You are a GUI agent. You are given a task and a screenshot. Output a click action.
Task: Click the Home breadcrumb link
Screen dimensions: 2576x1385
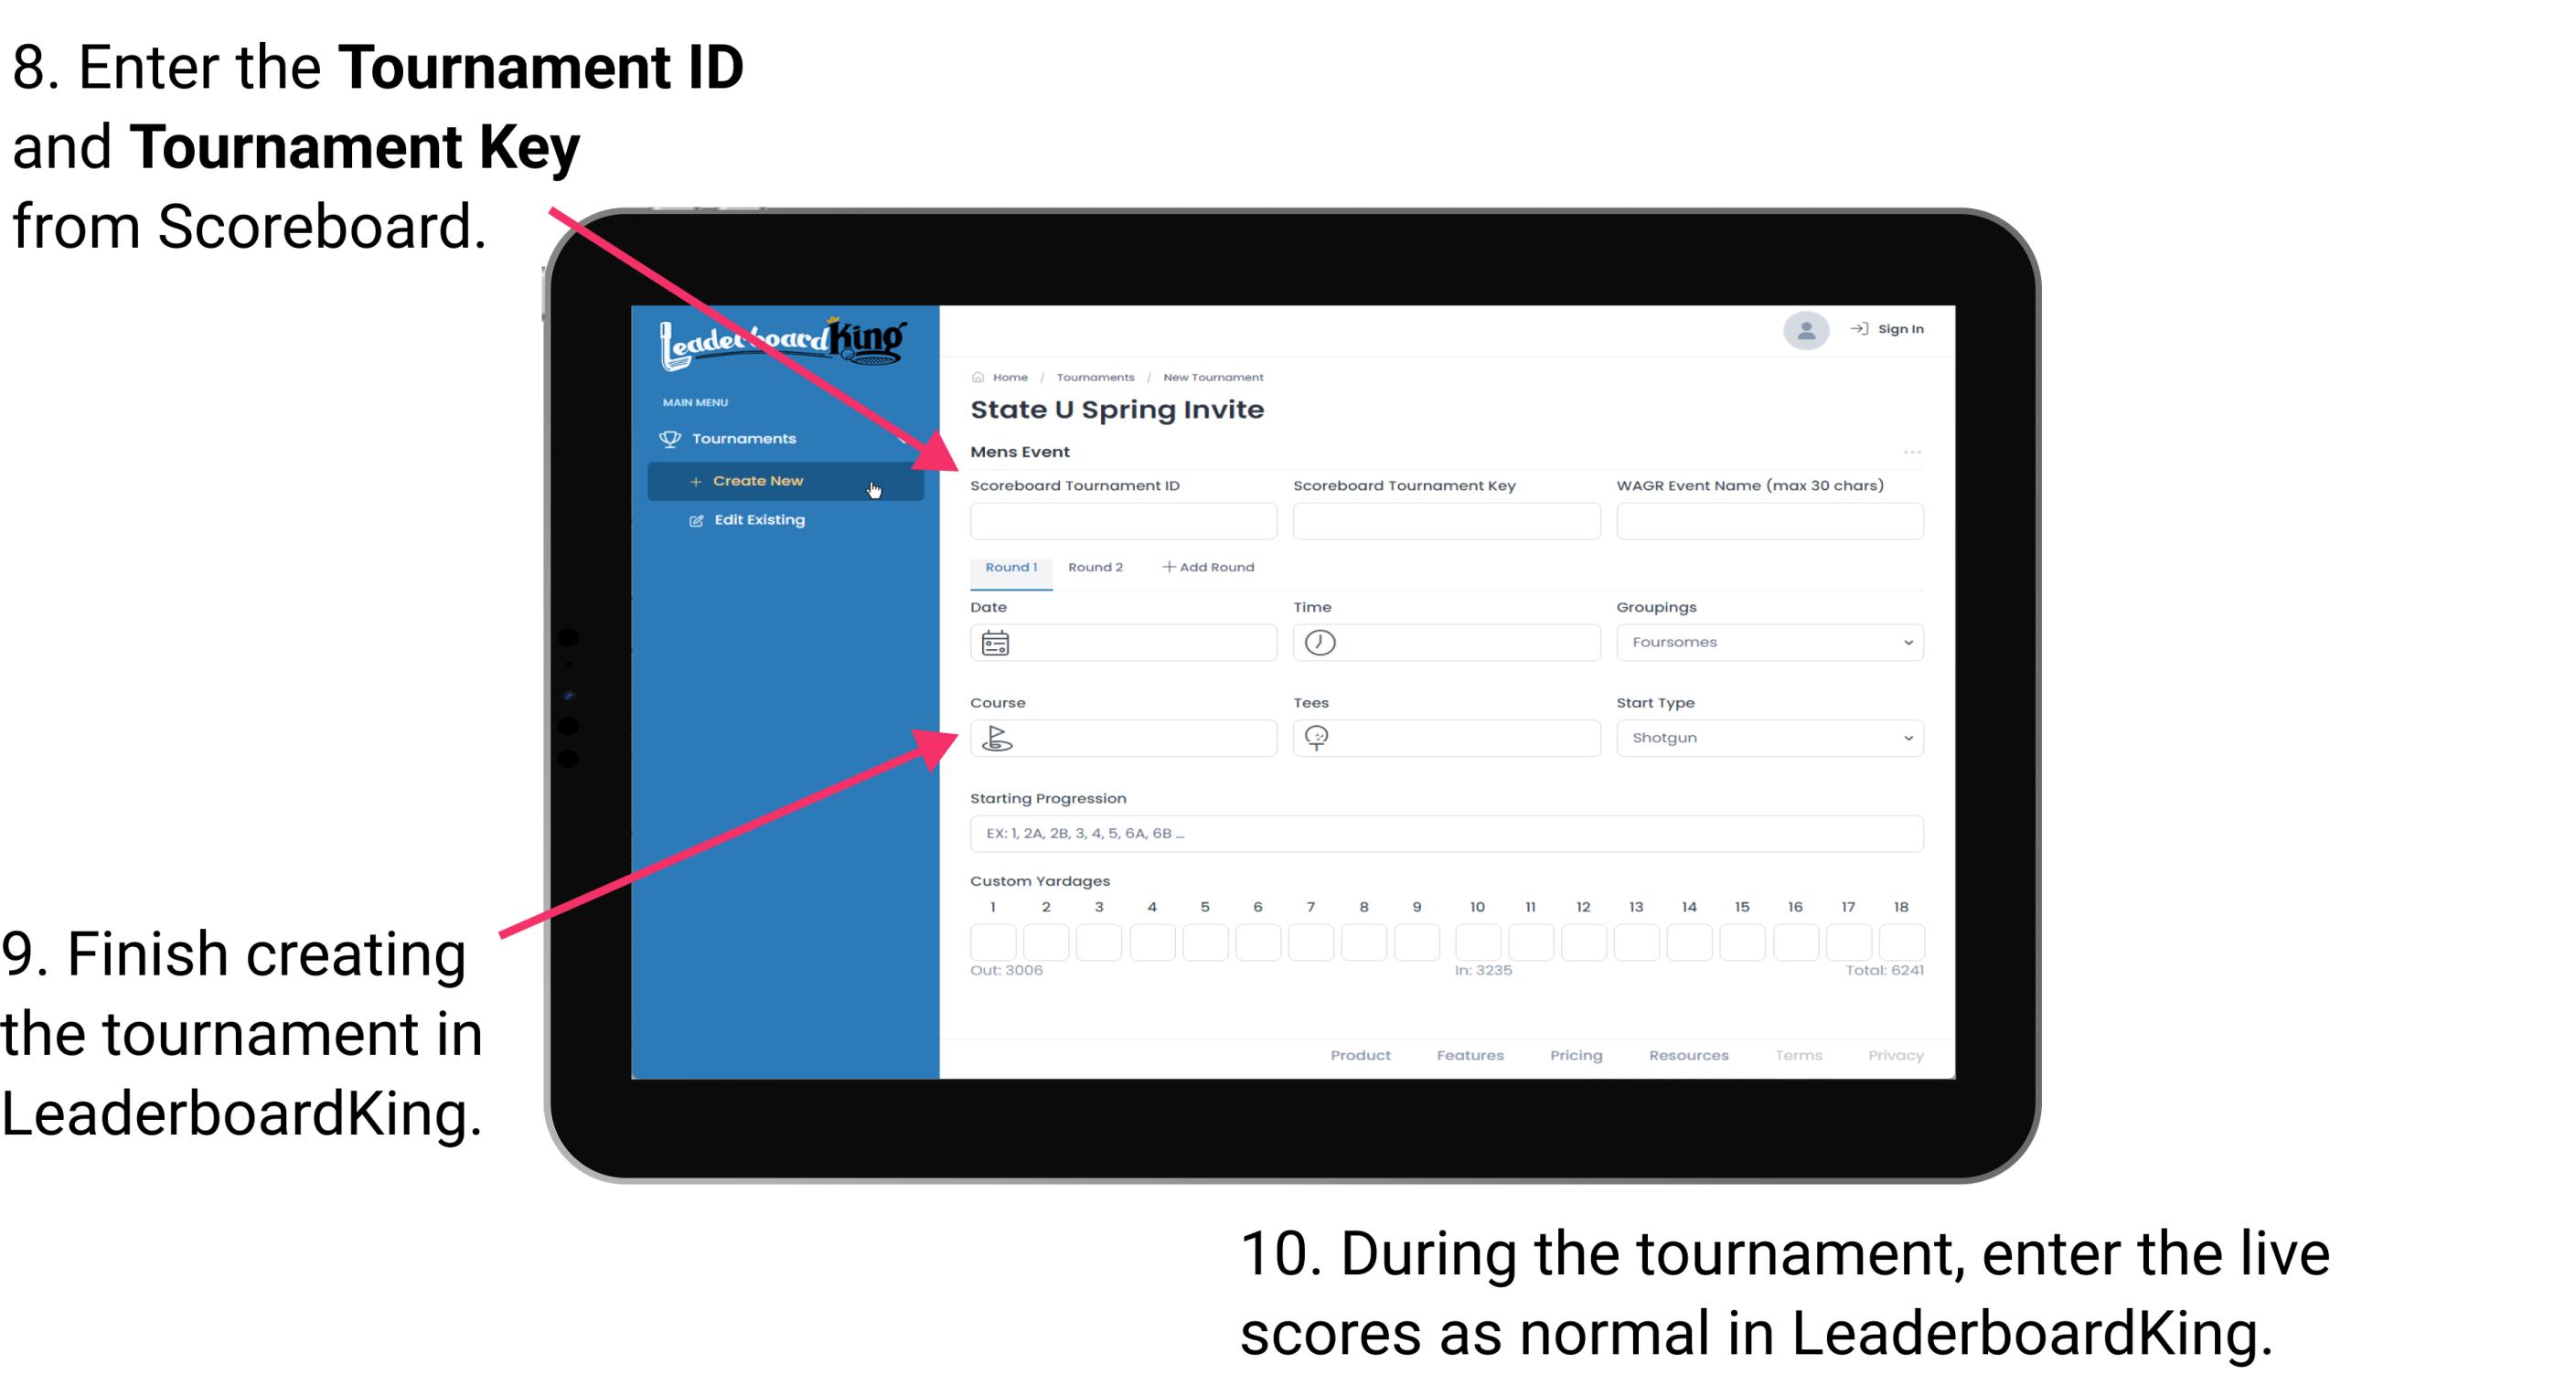coord(1010,377)
